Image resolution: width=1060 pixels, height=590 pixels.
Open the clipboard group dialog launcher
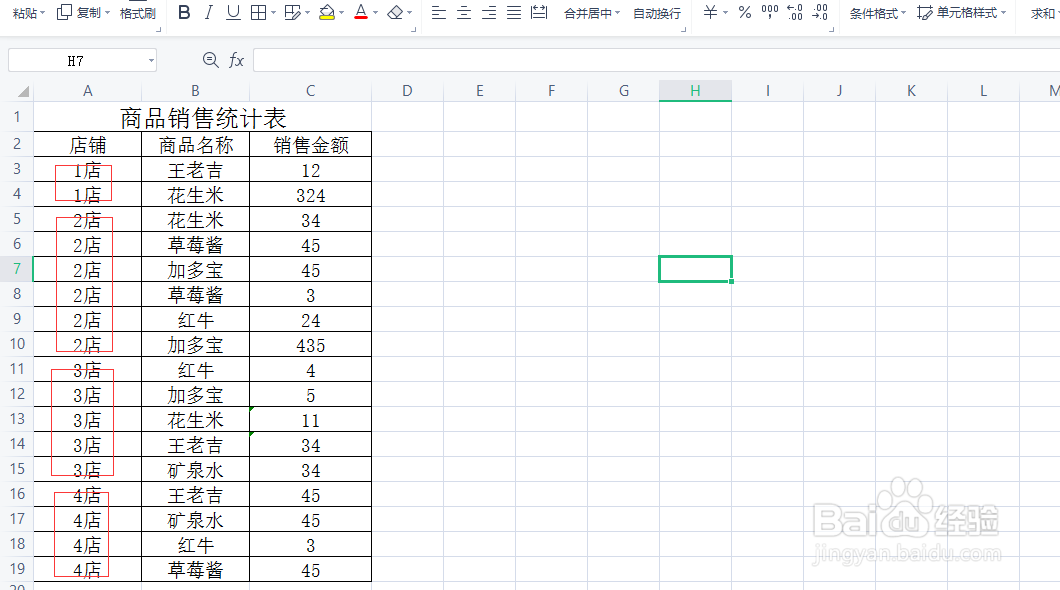click(x=159, y=30)
